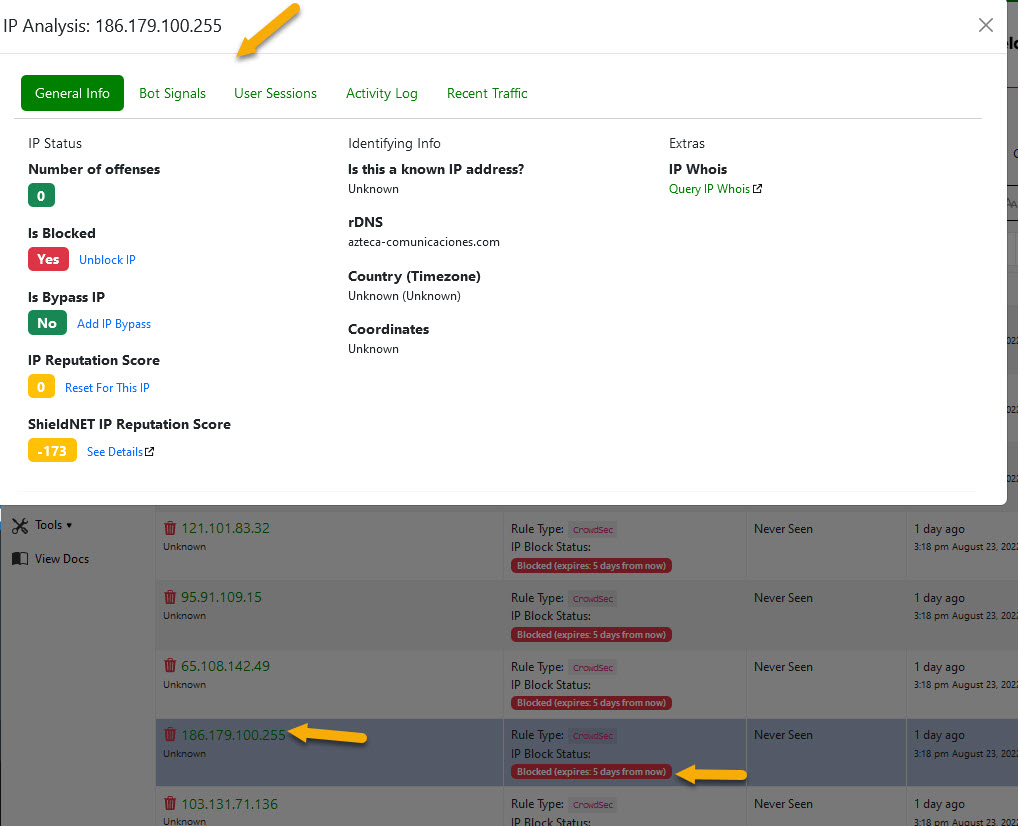The width and height of the screenshot is (1018, 826).
Task: Select the General Info tab
Action: 72,93
